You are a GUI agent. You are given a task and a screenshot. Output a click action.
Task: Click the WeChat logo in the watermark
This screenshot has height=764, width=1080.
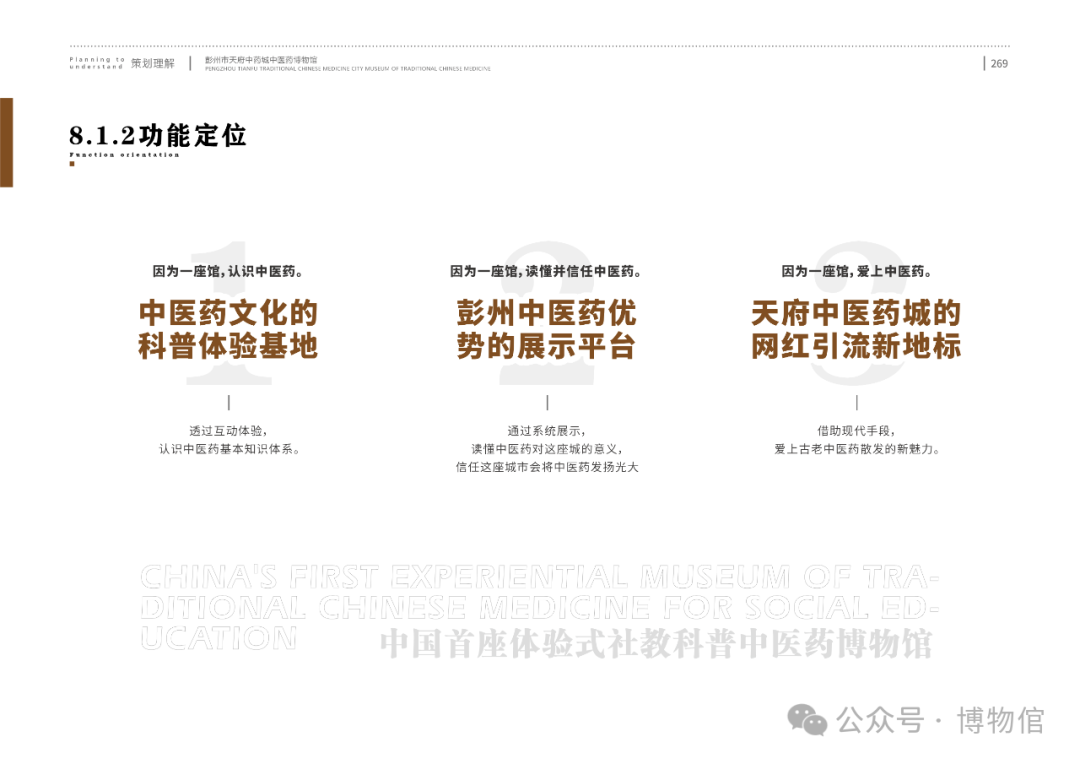point(807,720)
